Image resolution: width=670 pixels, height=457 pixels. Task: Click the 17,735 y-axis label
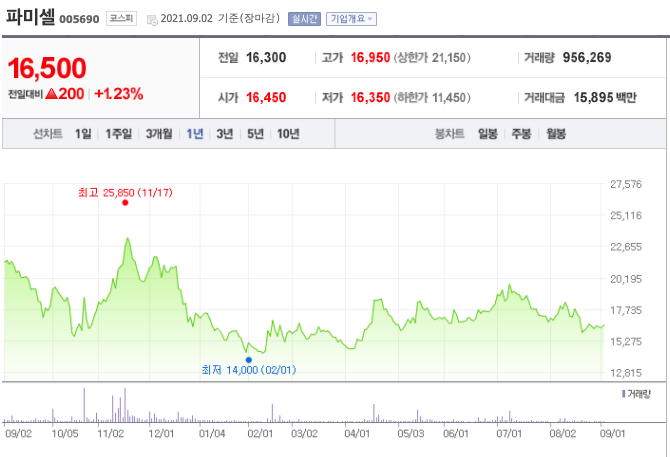tap(626, 310)
